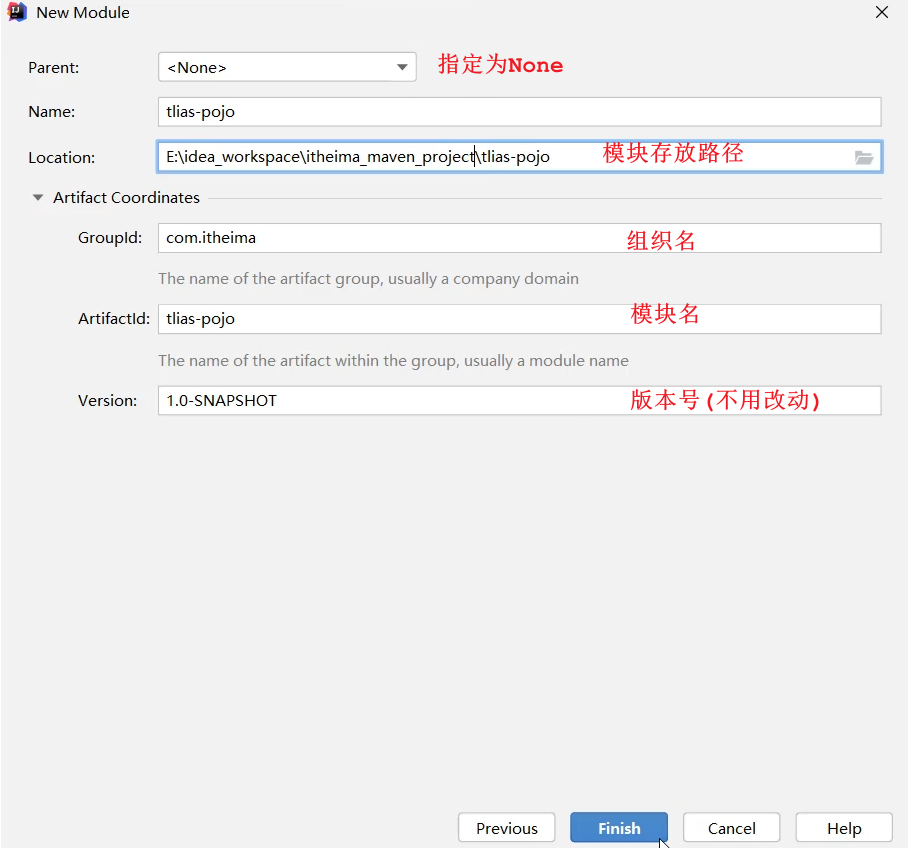909x849 pixels.
Task: Click the IntelliJ IDEA logo in title bar
Action: 16,13
